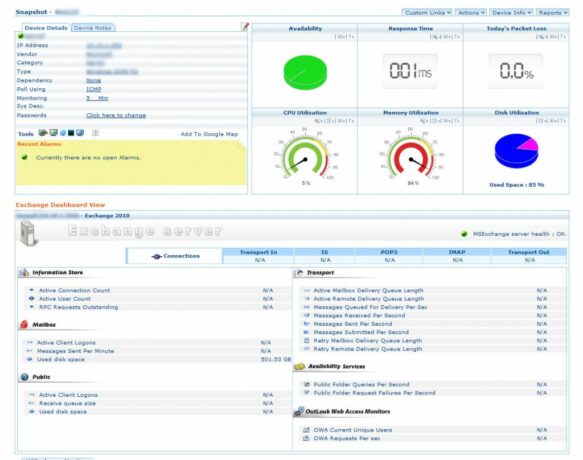
Task: Click the eye icon beside Active User Count
Action: 32,299
